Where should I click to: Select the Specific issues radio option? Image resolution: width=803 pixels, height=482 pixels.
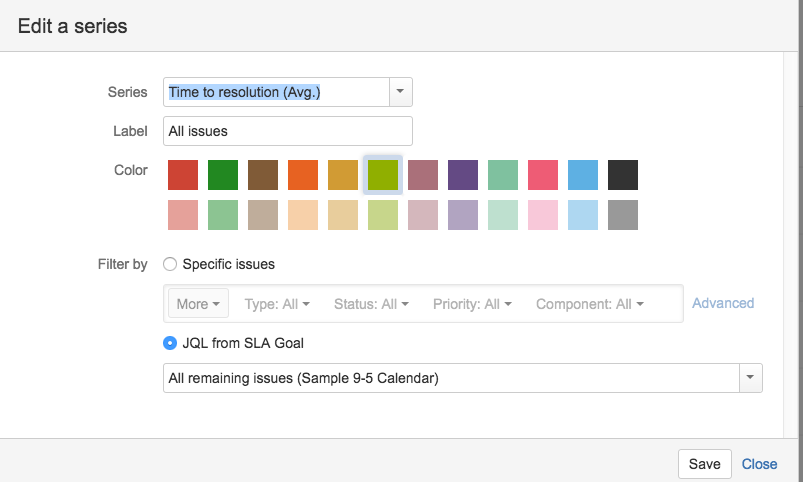(x=170, y=265)
